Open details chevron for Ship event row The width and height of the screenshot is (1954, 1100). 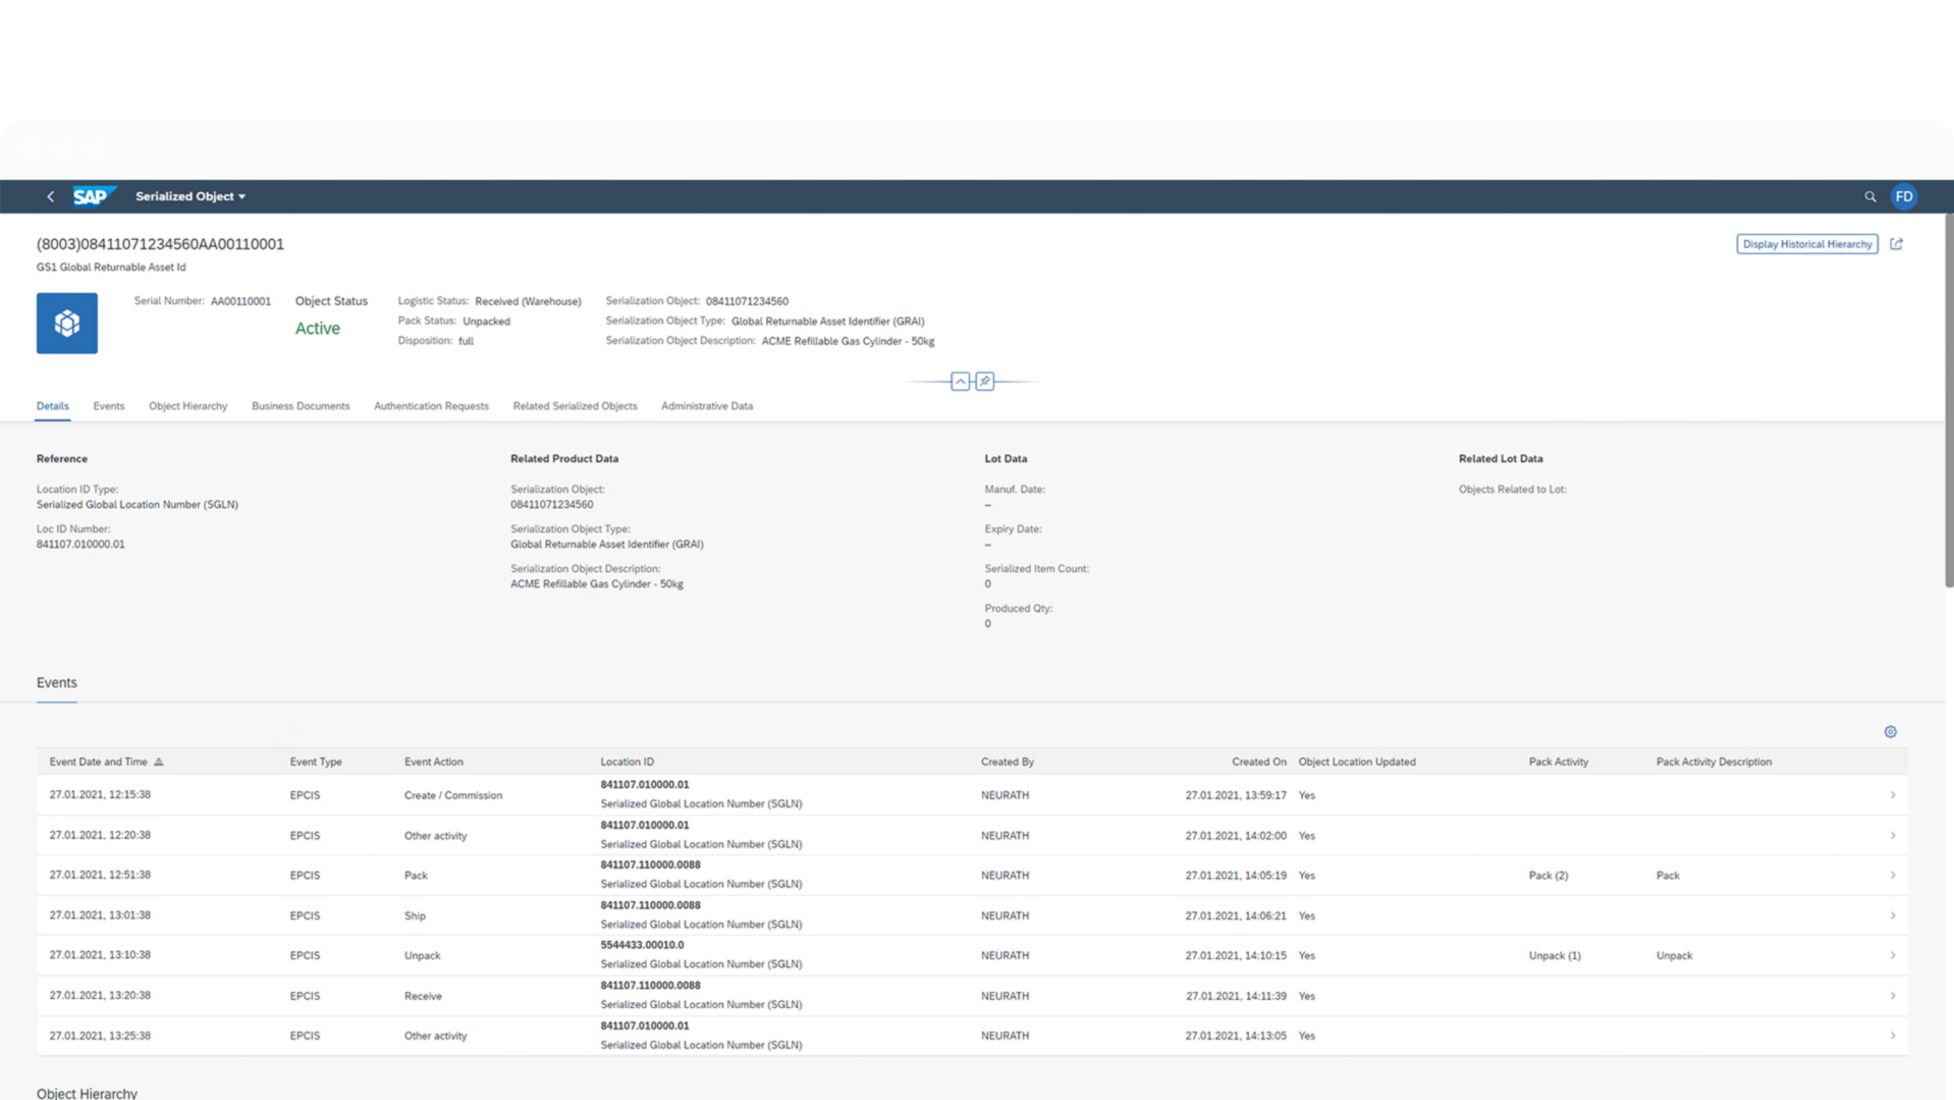(1892, 916)
